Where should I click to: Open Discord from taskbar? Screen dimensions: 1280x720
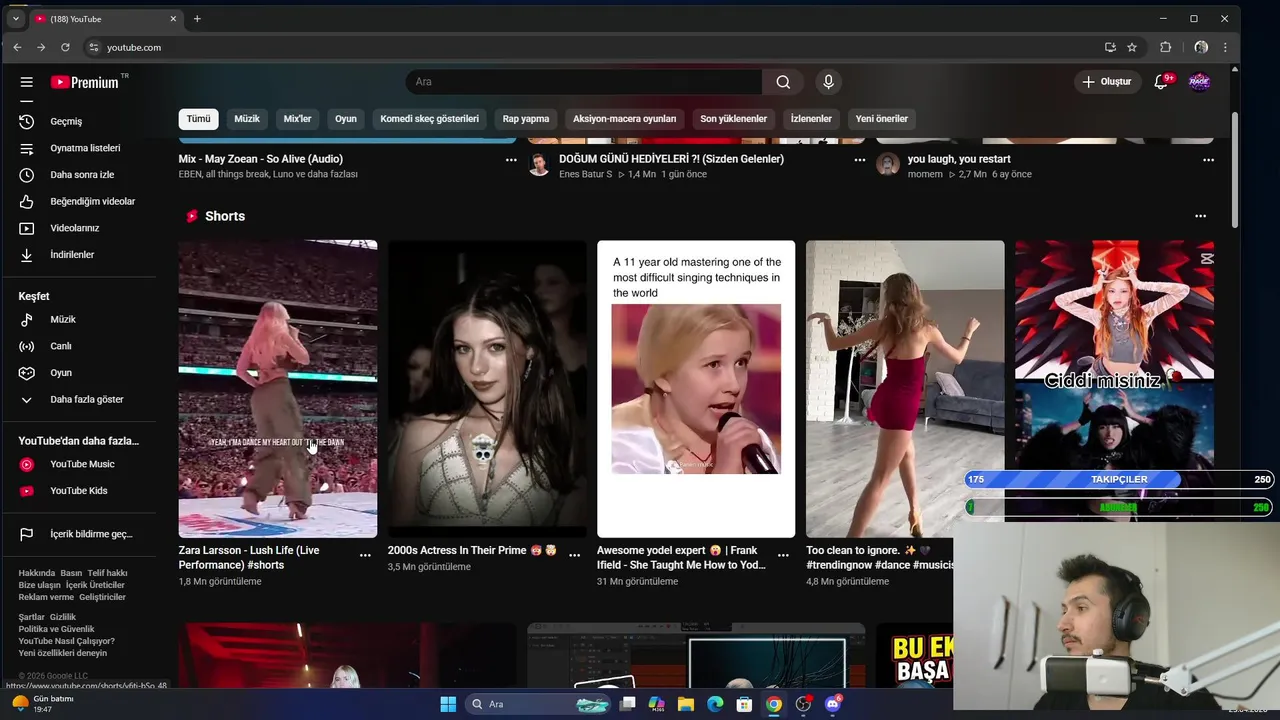[832, 704]
